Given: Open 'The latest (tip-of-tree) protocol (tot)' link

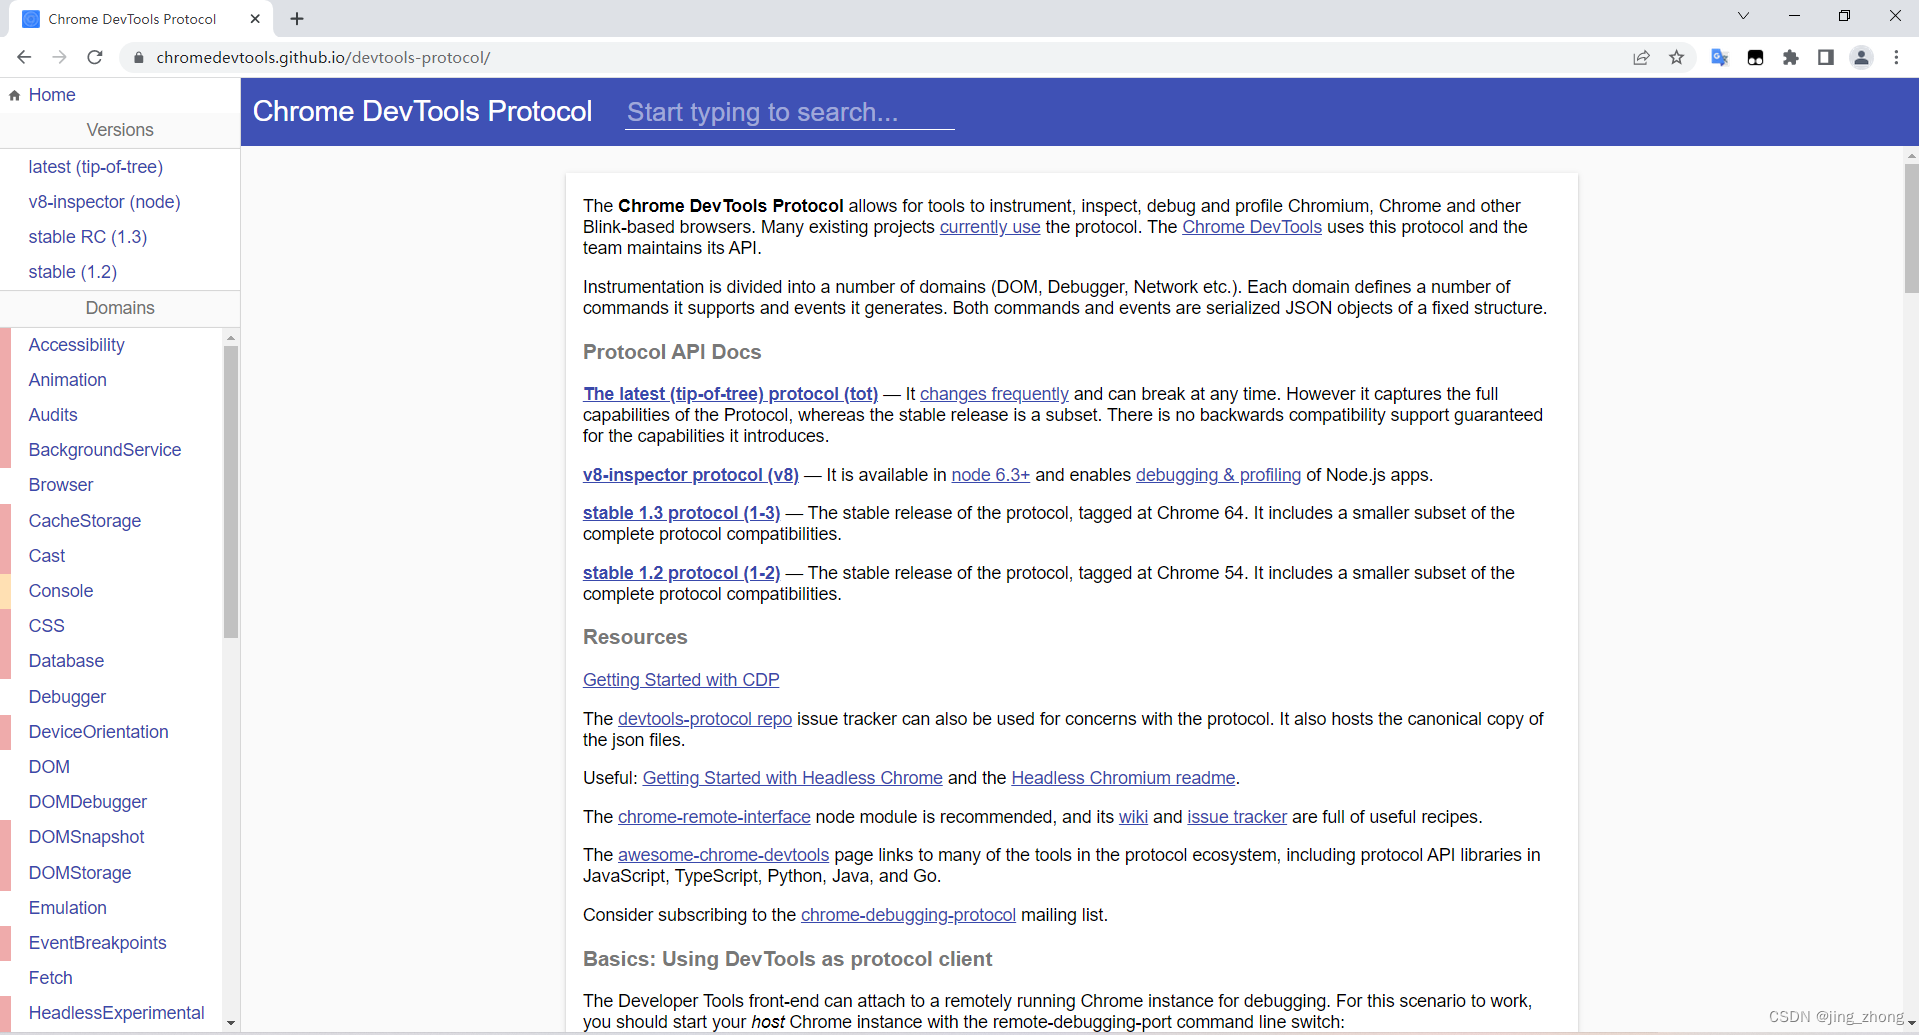Looking at the screenshot, I should [730, 394].
